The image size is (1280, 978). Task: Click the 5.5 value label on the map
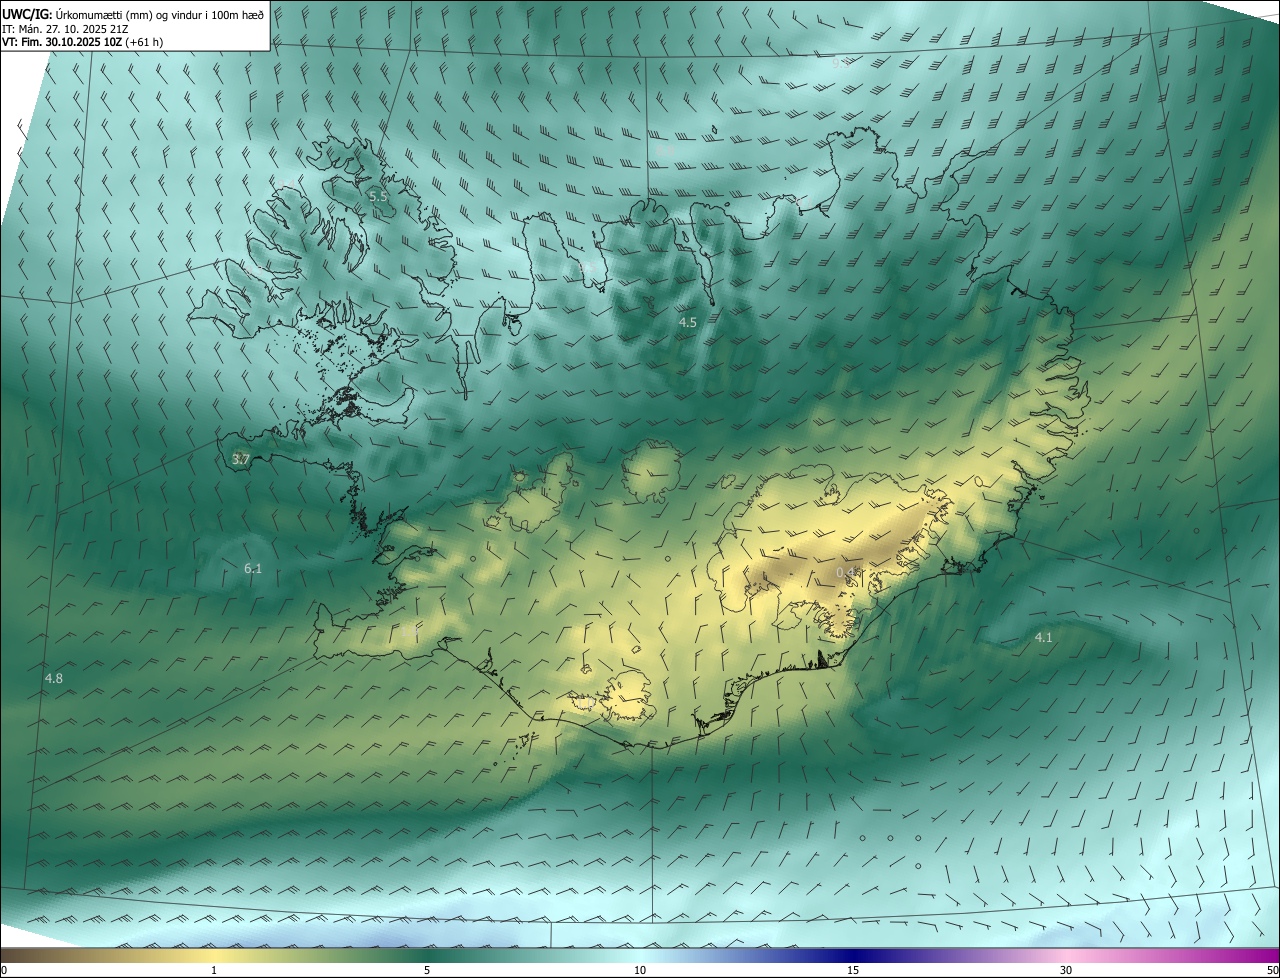pos(378,197)
